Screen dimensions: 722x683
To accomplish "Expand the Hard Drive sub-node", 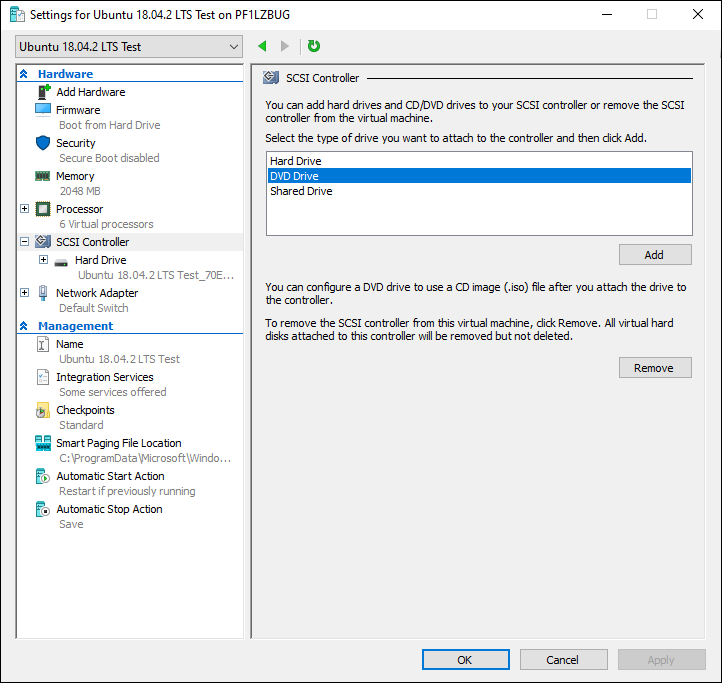I will pyautogui.click(x=43, y=260).
